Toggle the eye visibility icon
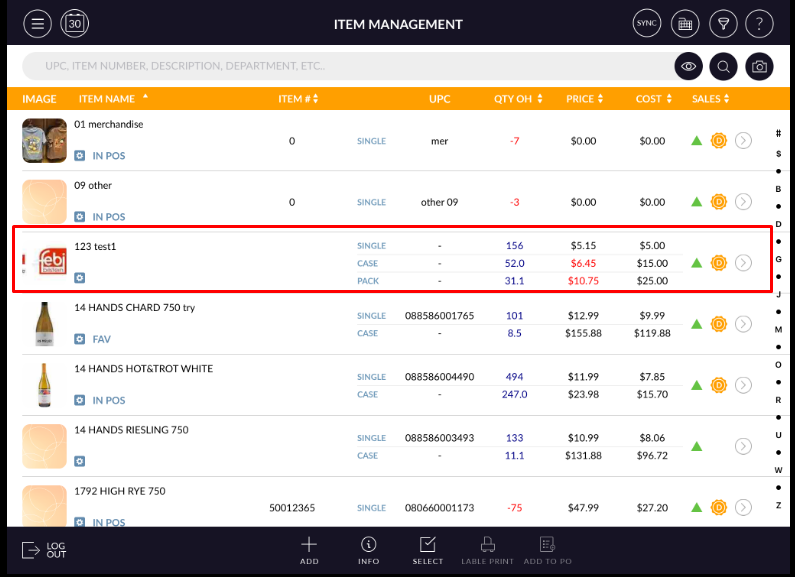 click(x=687, y=66)
